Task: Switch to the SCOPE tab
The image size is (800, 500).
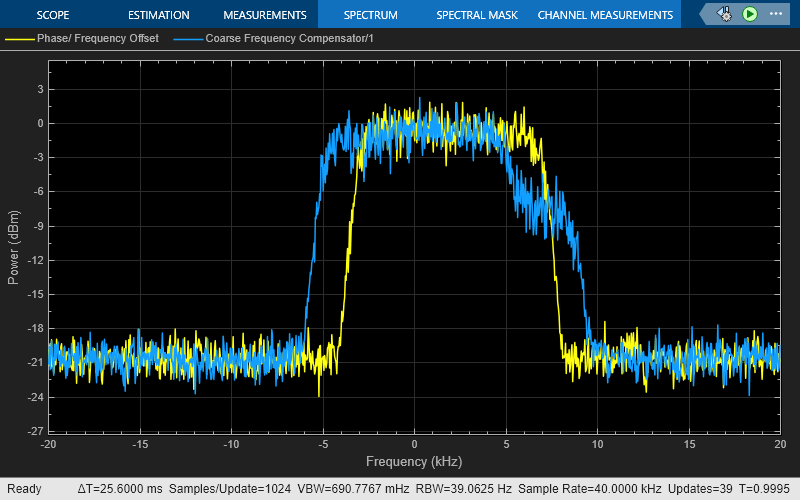Action: [53, 15]
